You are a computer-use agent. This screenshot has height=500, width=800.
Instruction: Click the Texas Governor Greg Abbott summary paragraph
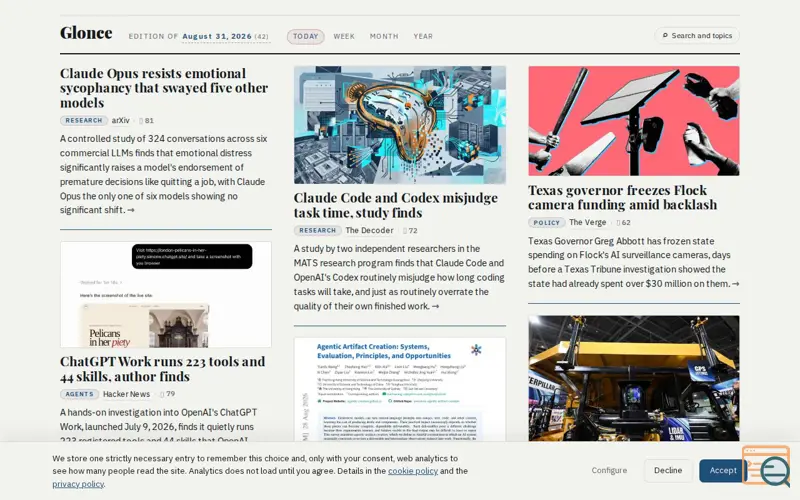633,262
